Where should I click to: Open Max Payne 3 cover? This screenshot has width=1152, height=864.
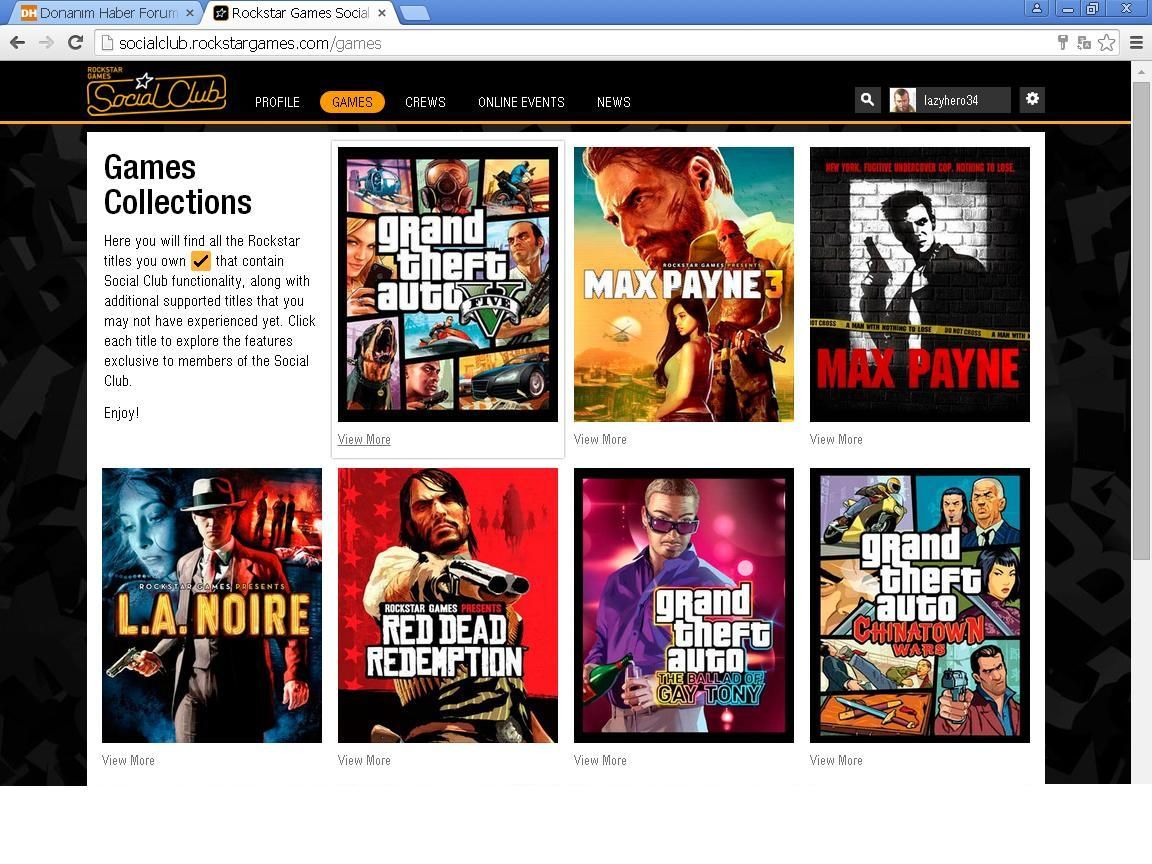pyautogui.click(x=683, y=284)
